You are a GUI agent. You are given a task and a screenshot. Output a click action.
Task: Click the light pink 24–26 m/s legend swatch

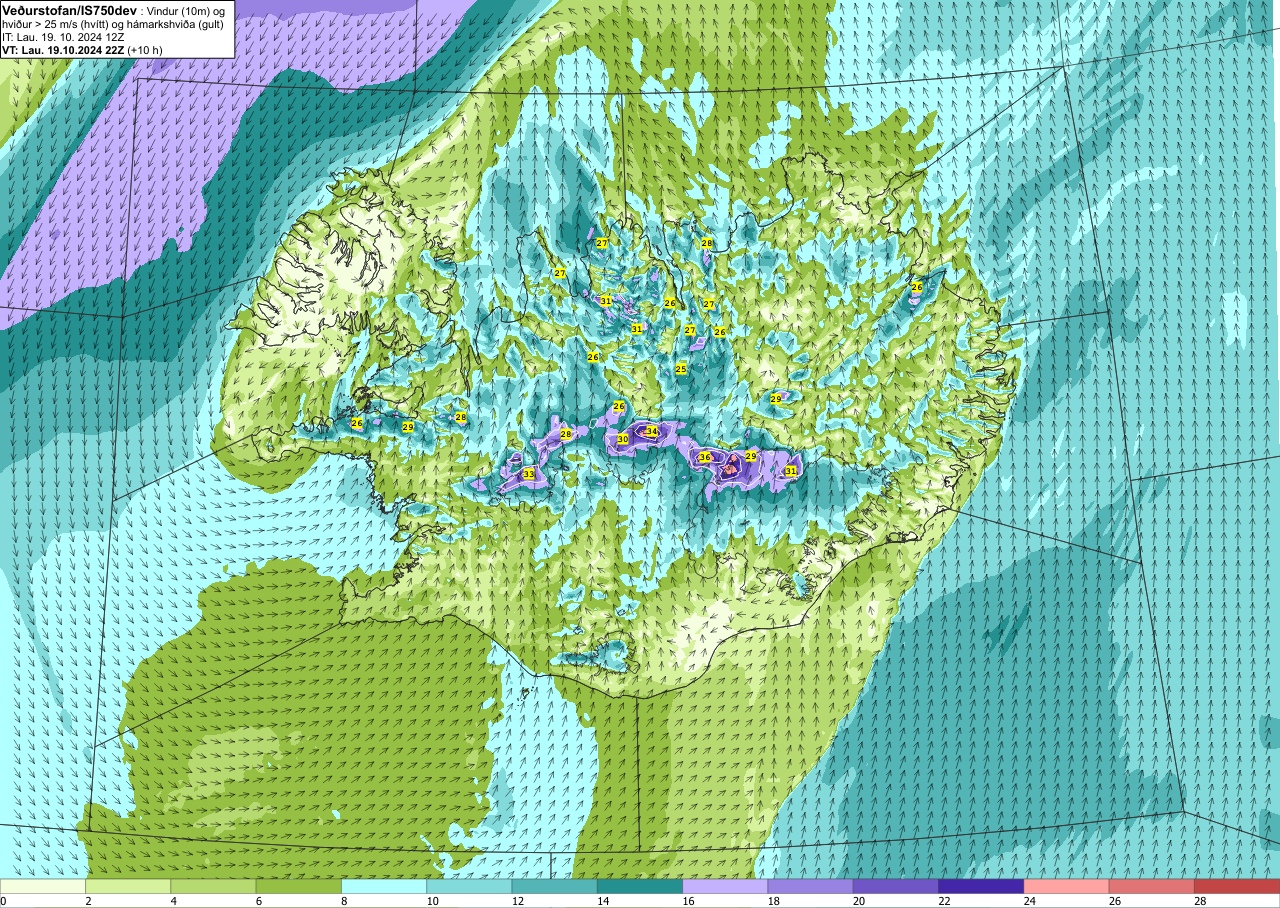click(1066, 886)
